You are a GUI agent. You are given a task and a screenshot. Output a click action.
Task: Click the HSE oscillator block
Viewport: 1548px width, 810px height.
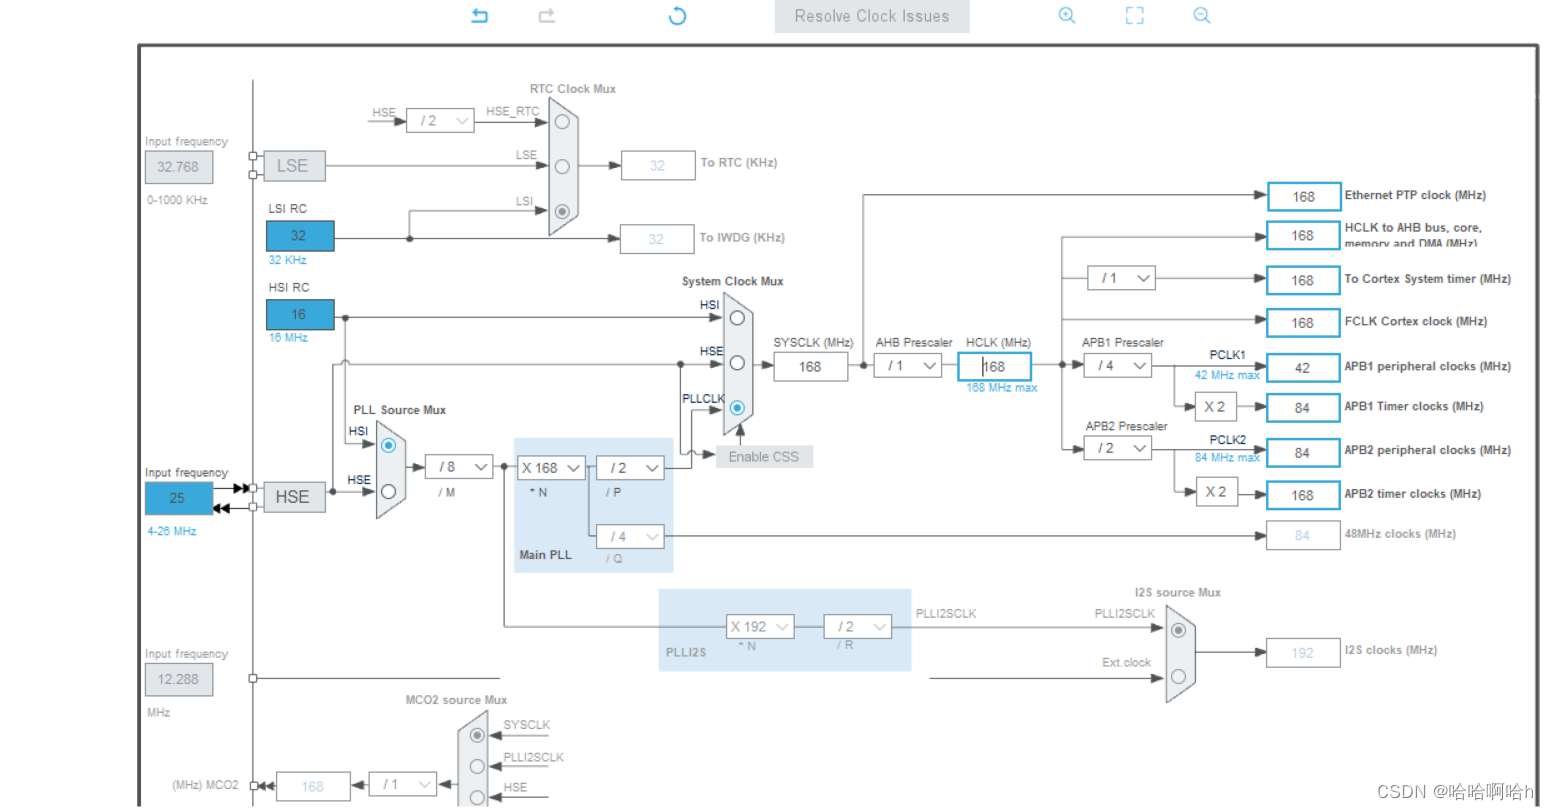[292, 497]
